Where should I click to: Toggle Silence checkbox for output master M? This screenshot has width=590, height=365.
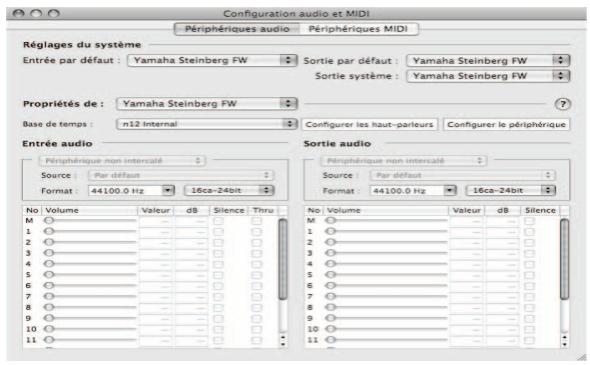pyautogui.click(x=529, y=221)
